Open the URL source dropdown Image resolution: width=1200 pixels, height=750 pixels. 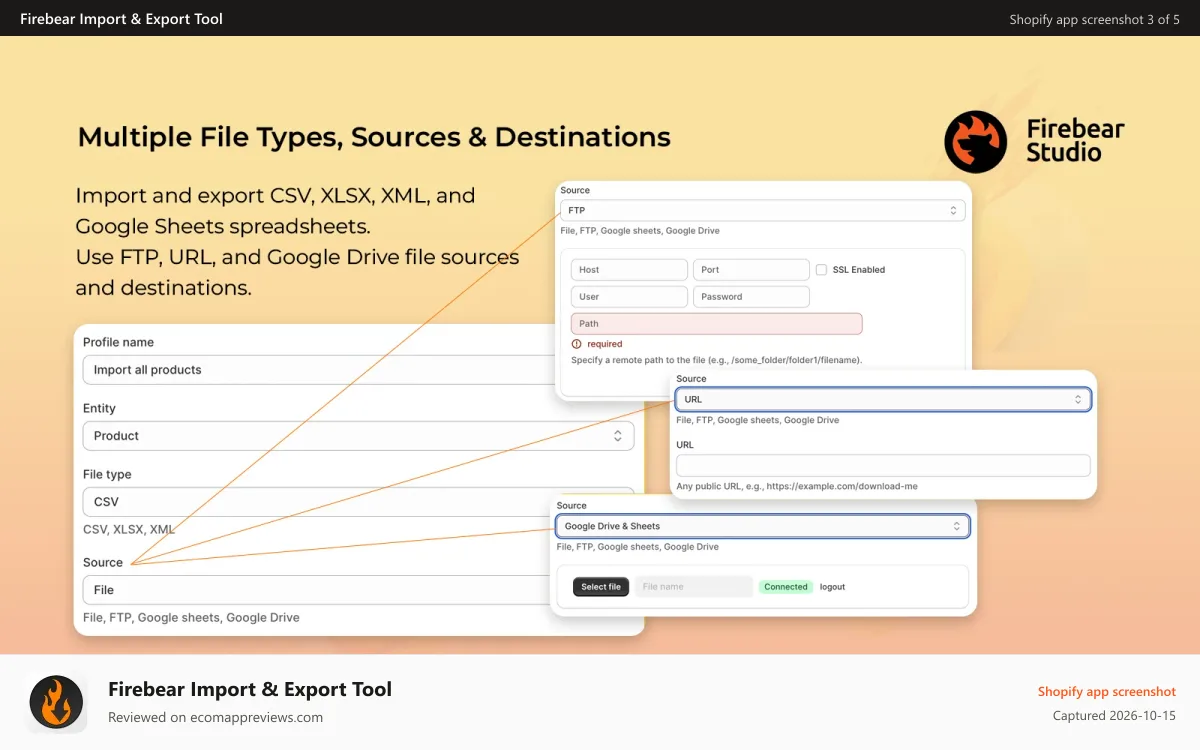click(883, 399)
